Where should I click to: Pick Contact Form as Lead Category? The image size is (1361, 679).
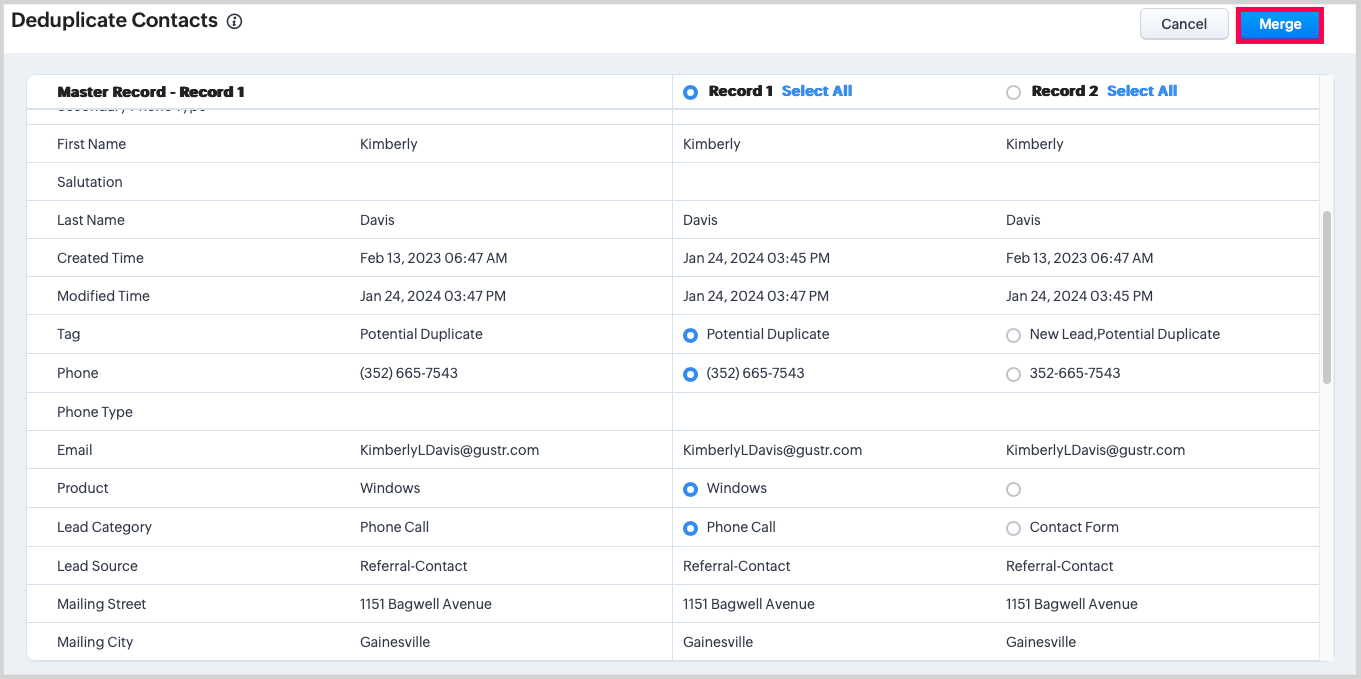click(1013, 528)
